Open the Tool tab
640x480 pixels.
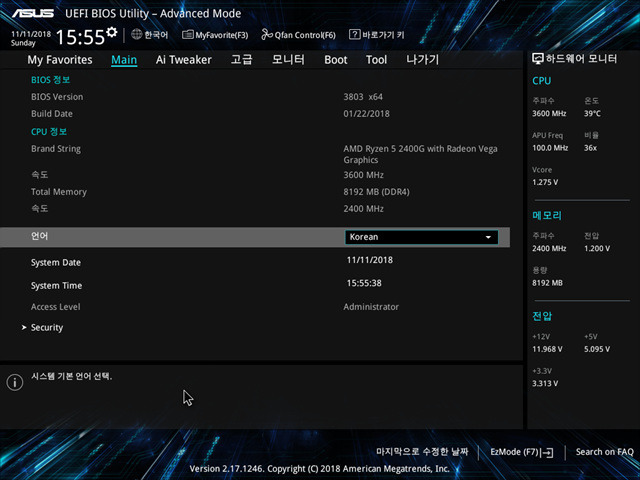click(x=376, y=60)
